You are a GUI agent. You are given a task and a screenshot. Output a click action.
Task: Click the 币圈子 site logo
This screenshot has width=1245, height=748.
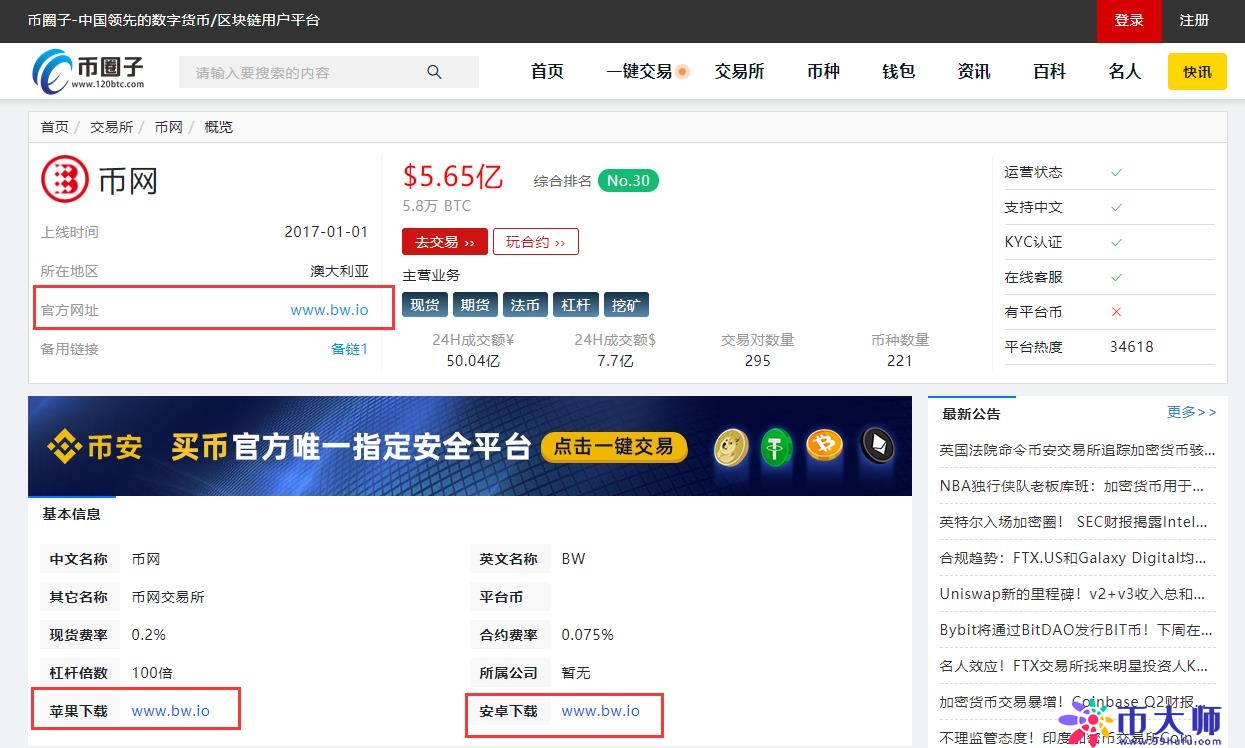click(x=88, y=71)
